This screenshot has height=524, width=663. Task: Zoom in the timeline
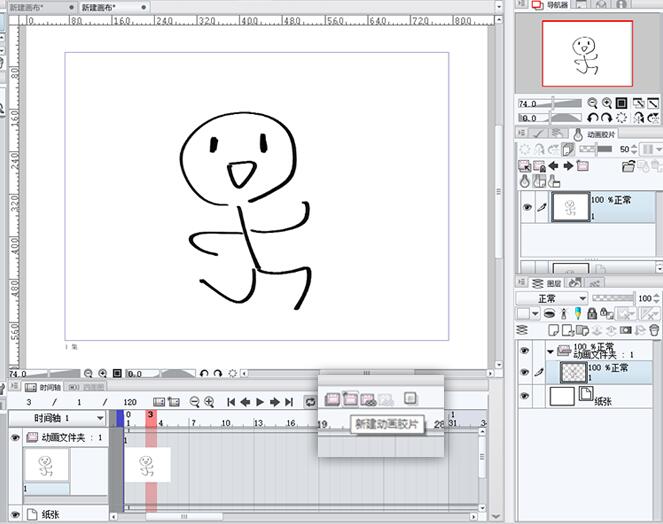pos(209,402)
